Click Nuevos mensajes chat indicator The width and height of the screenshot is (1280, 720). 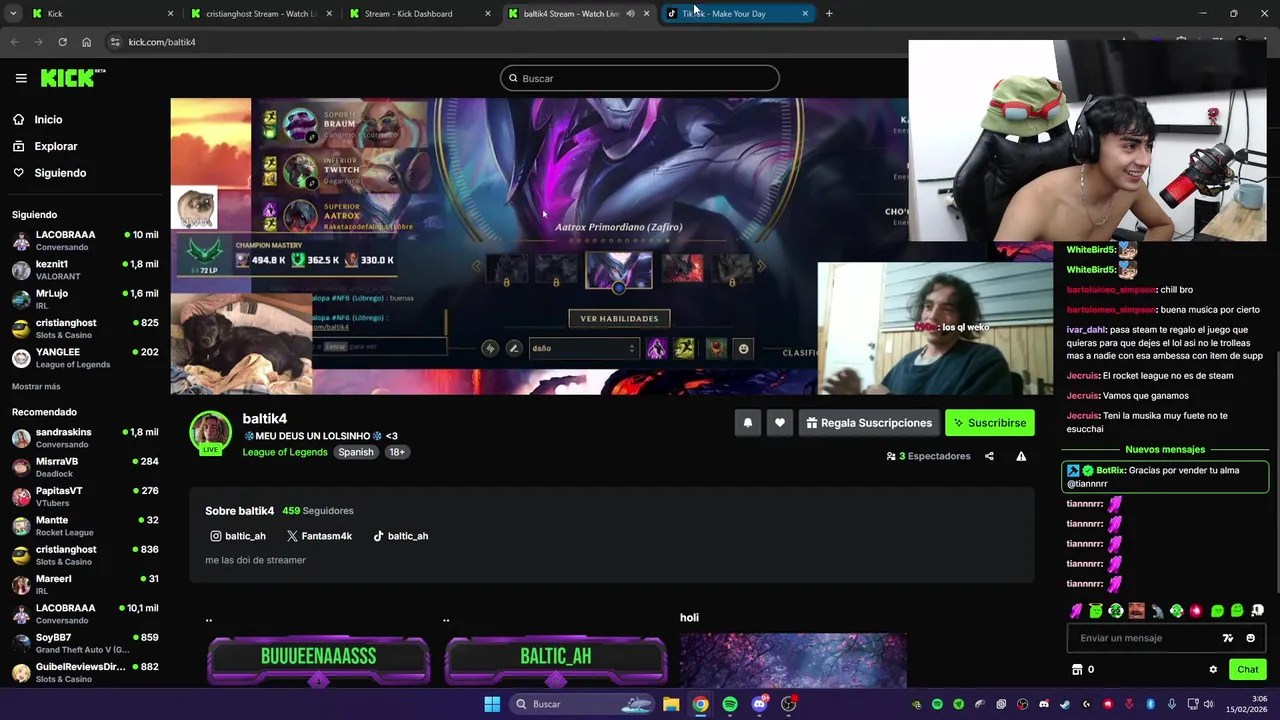[1165, 450]
